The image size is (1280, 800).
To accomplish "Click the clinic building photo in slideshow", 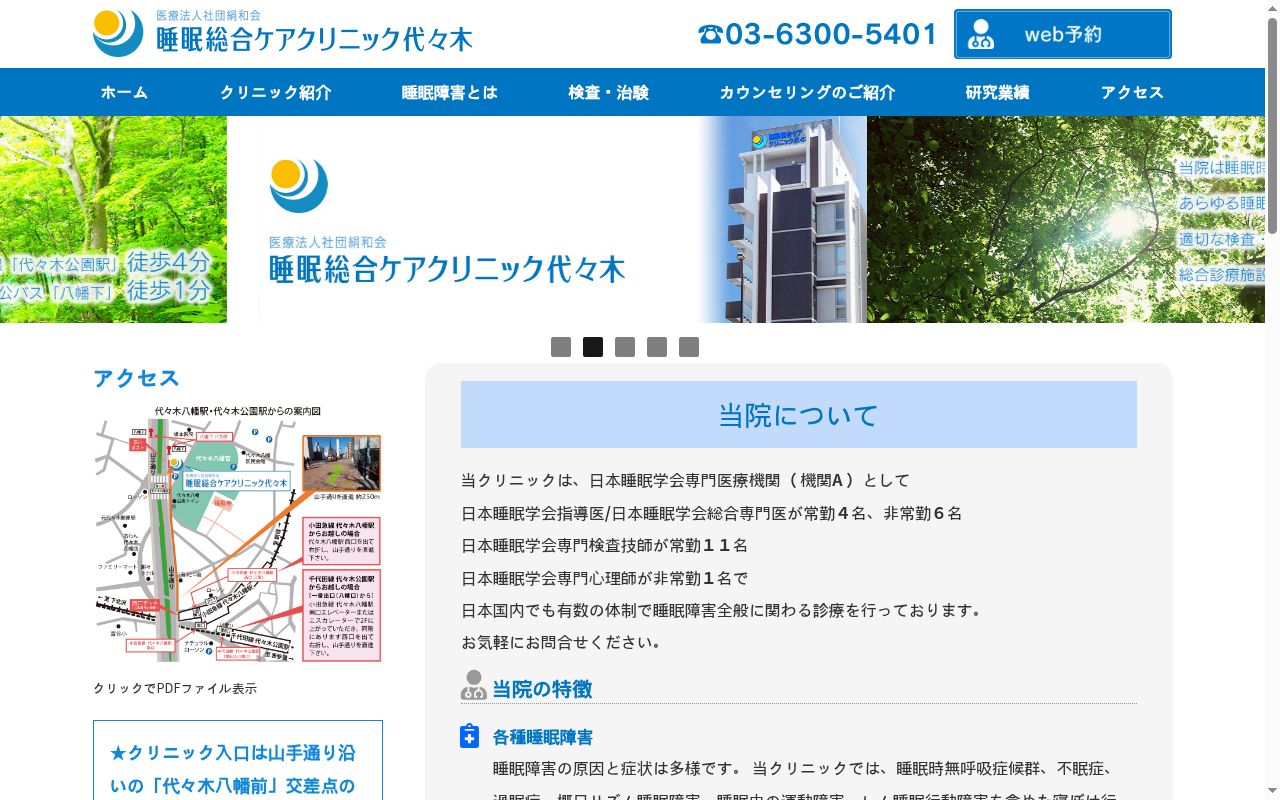I will coord(790,219).
